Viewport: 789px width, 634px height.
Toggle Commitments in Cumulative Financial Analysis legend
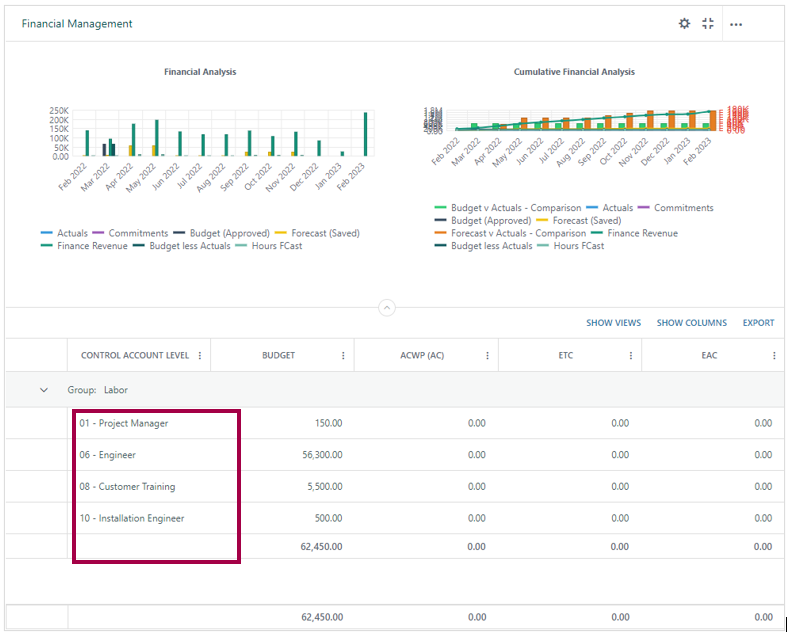pos(675,208)
